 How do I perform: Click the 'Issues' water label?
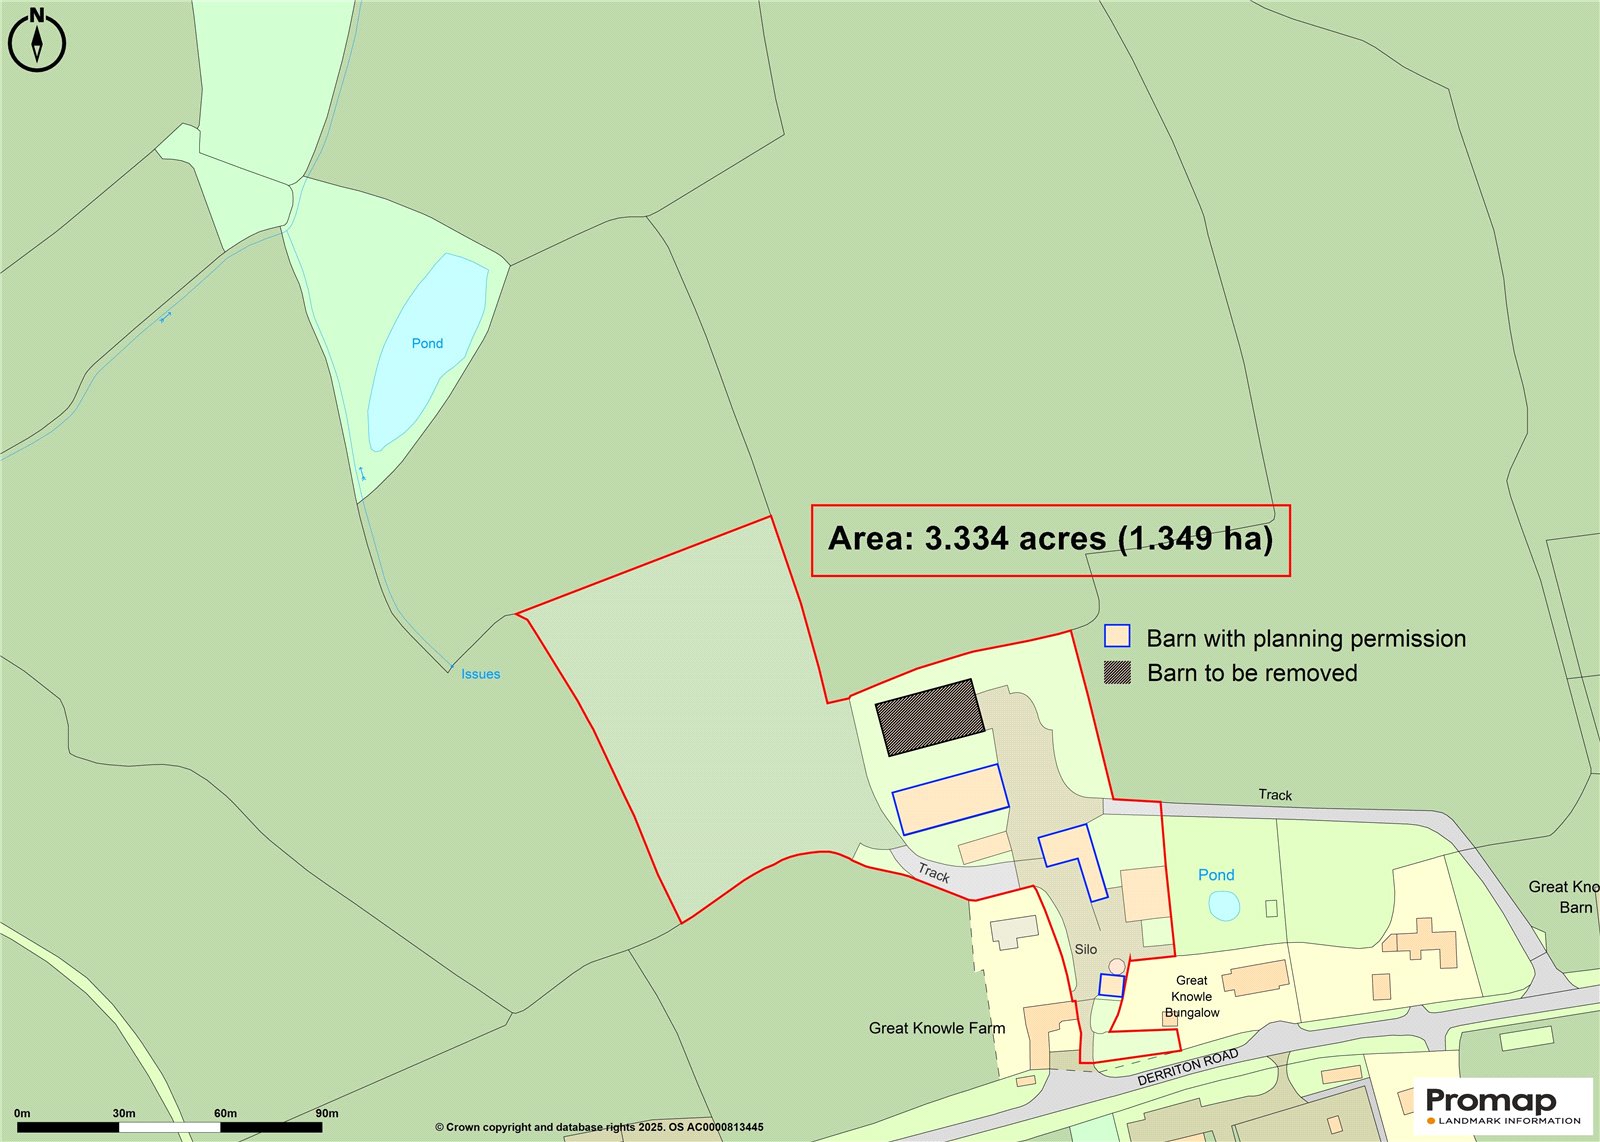point(480,674)
